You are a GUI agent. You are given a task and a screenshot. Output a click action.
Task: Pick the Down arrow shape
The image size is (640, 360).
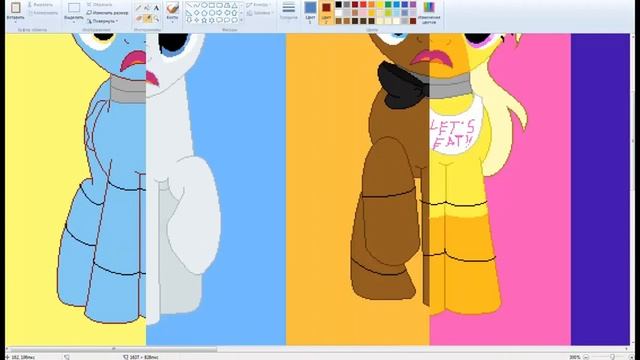coord(190,20)
